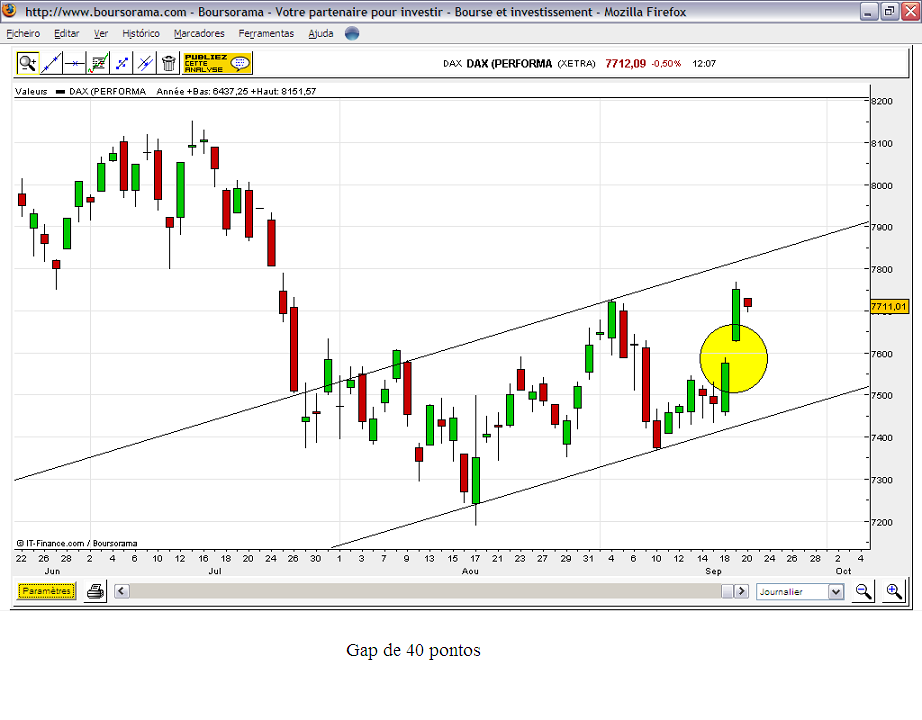Viewport: 922px width, 720px height.
Task: Click the zoom in magnifier button
Action: [894, 591]
